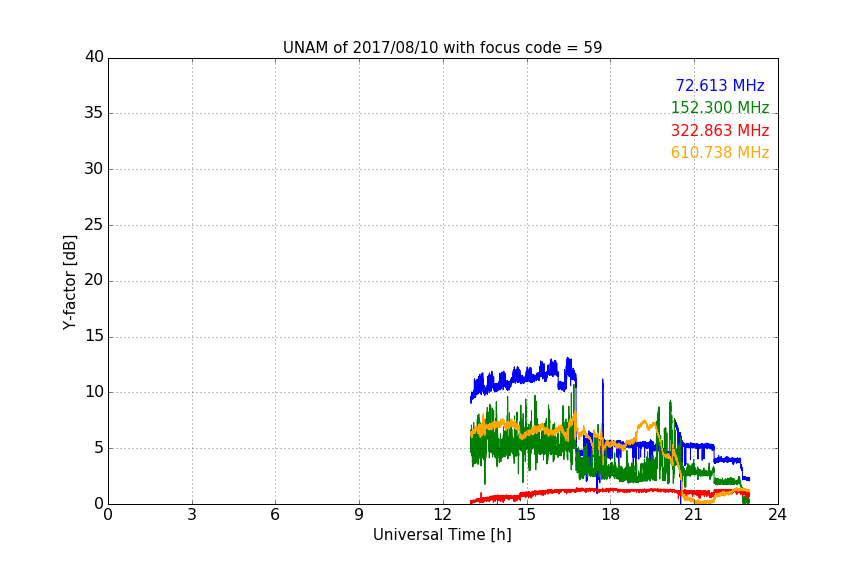This screenshot has width=864, height=576.
Task: Click the y-axis tick label '30'
Action: coord(94,169)
